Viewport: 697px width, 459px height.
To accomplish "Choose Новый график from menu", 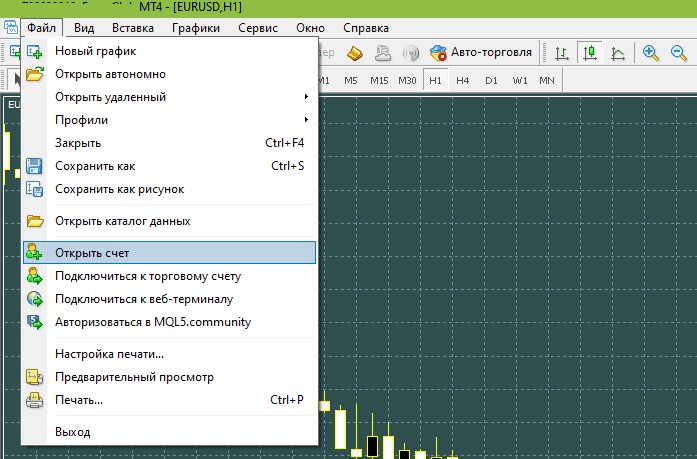I will 169,51.
